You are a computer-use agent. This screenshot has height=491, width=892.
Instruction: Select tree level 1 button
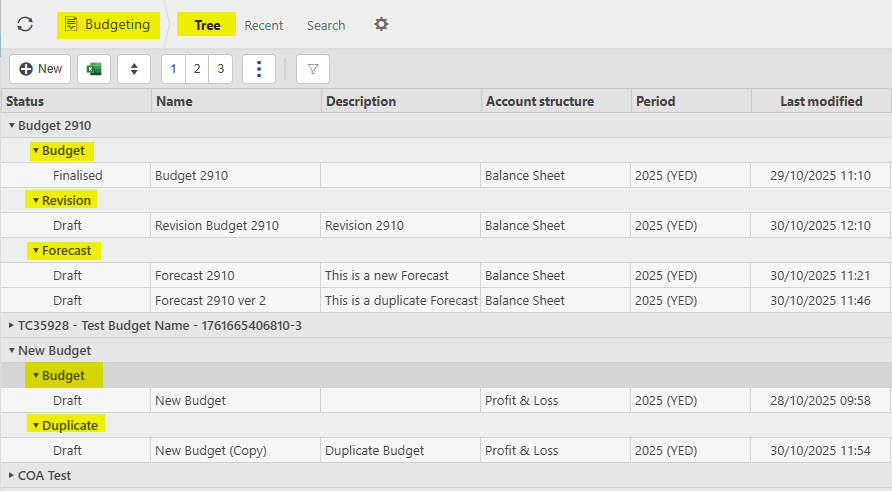tap(173, 69)
